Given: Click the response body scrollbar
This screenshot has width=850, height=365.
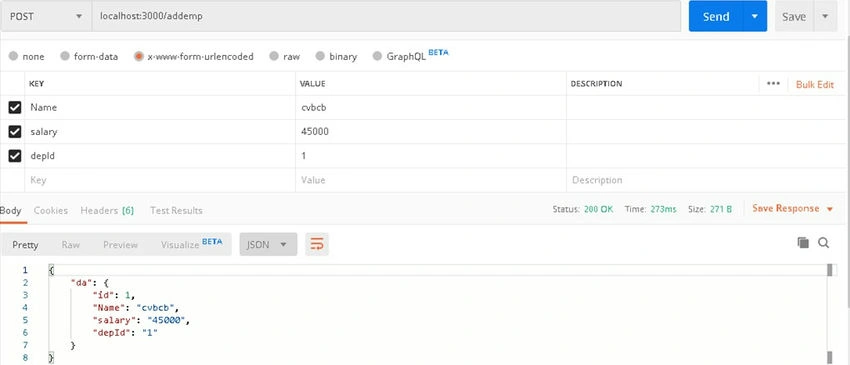Looking at the screenshot, I should [829, 313].
